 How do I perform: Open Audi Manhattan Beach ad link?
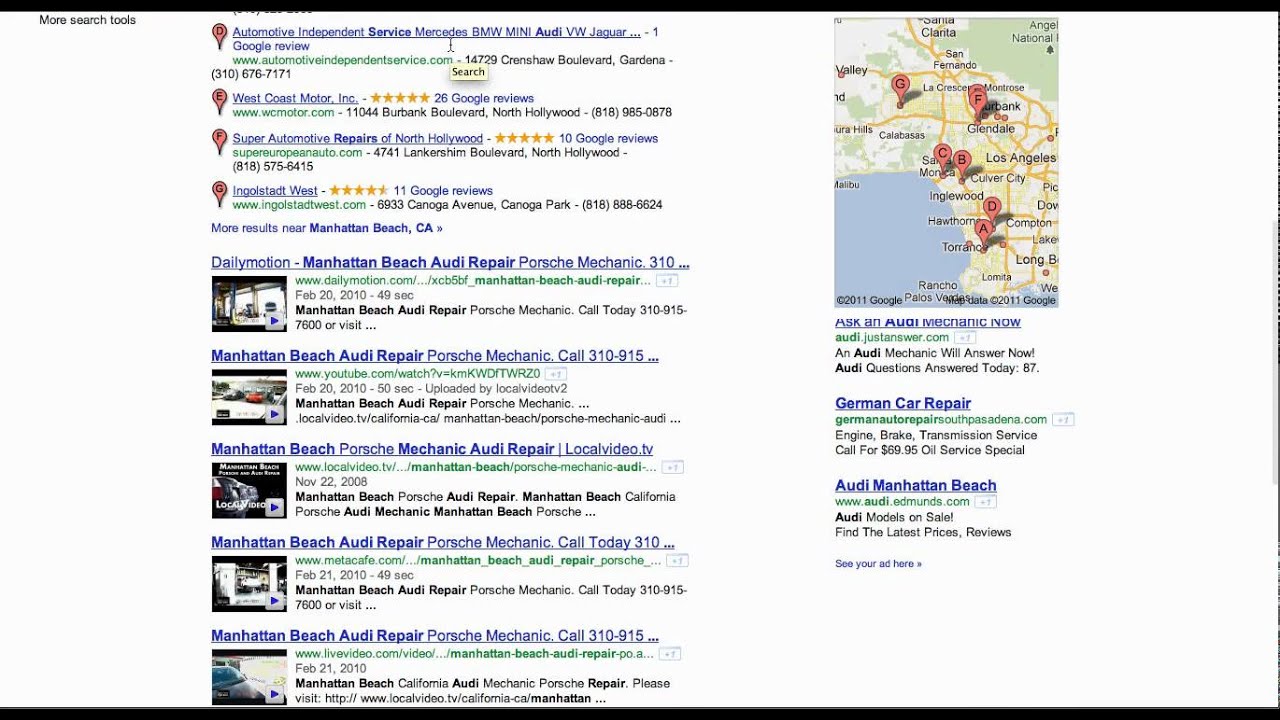tap(916, 485)
